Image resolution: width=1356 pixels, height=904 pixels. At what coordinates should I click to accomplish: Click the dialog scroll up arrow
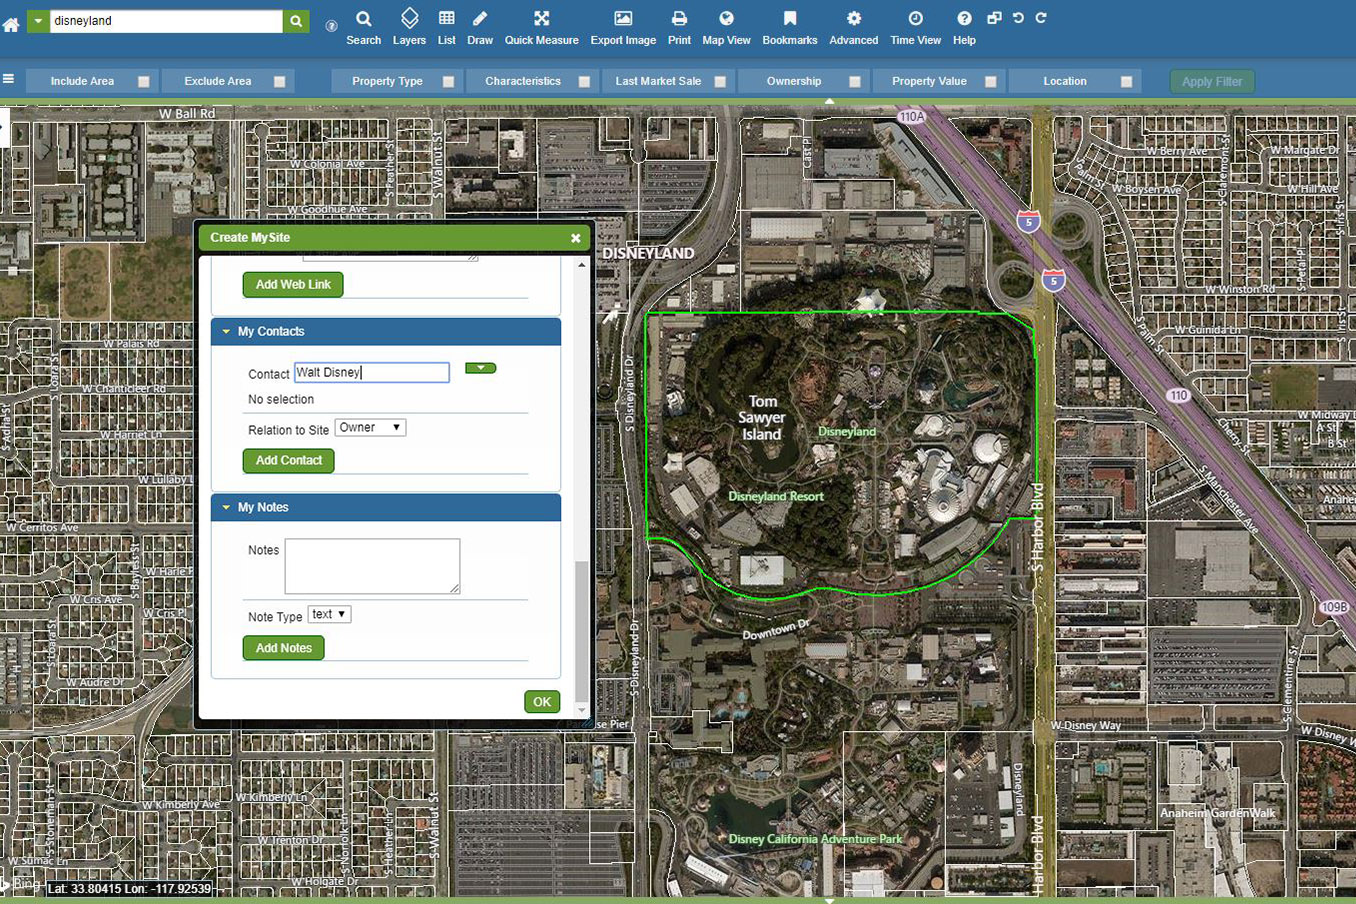tap(582, 265)
